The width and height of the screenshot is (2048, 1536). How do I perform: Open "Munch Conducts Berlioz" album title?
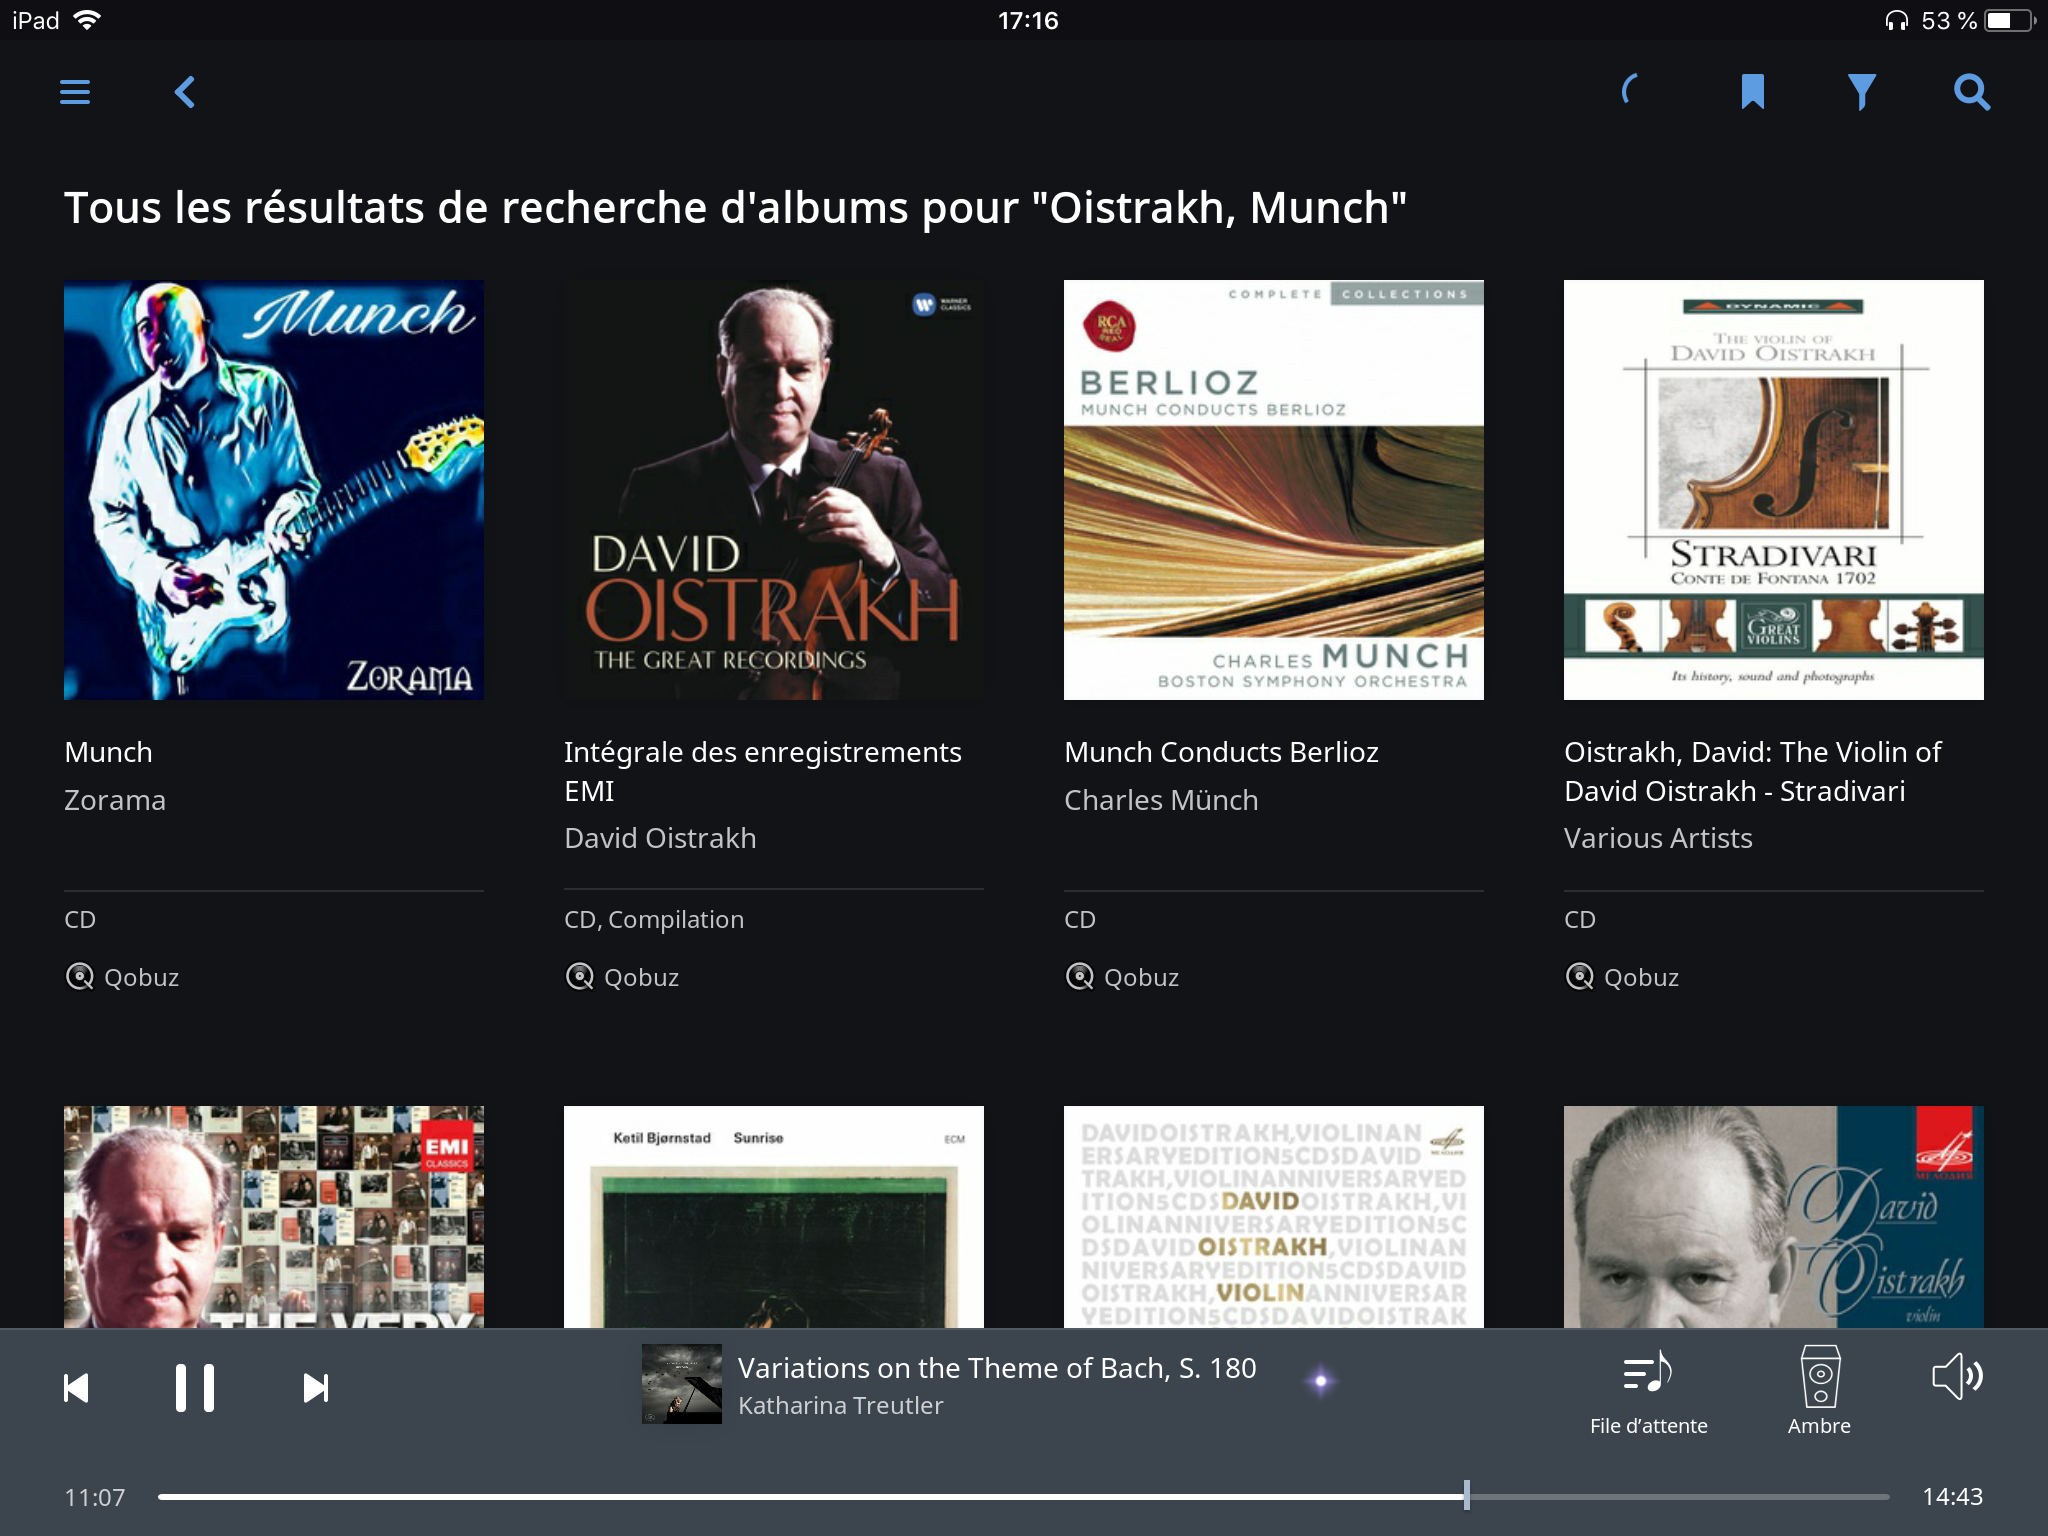click(x=1221, y=752)
